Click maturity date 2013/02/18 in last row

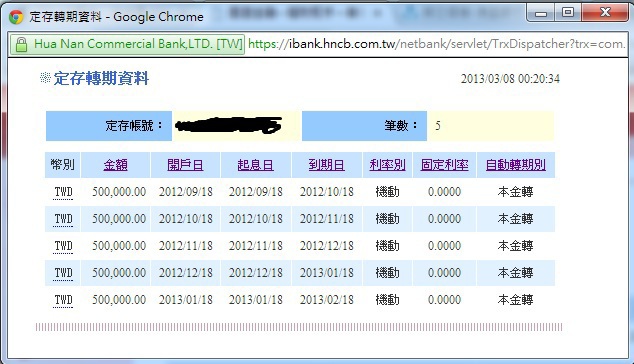click(327, 300)
